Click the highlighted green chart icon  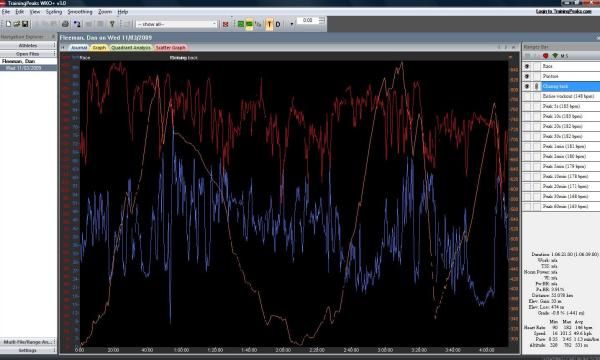[x=249, y=24]
